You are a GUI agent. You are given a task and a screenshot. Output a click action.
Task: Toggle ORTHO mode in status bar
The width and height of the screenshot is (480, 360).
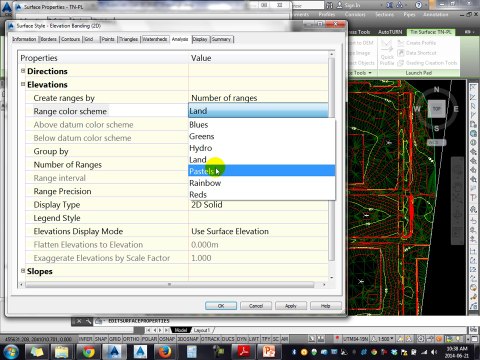tap(131, 339)
